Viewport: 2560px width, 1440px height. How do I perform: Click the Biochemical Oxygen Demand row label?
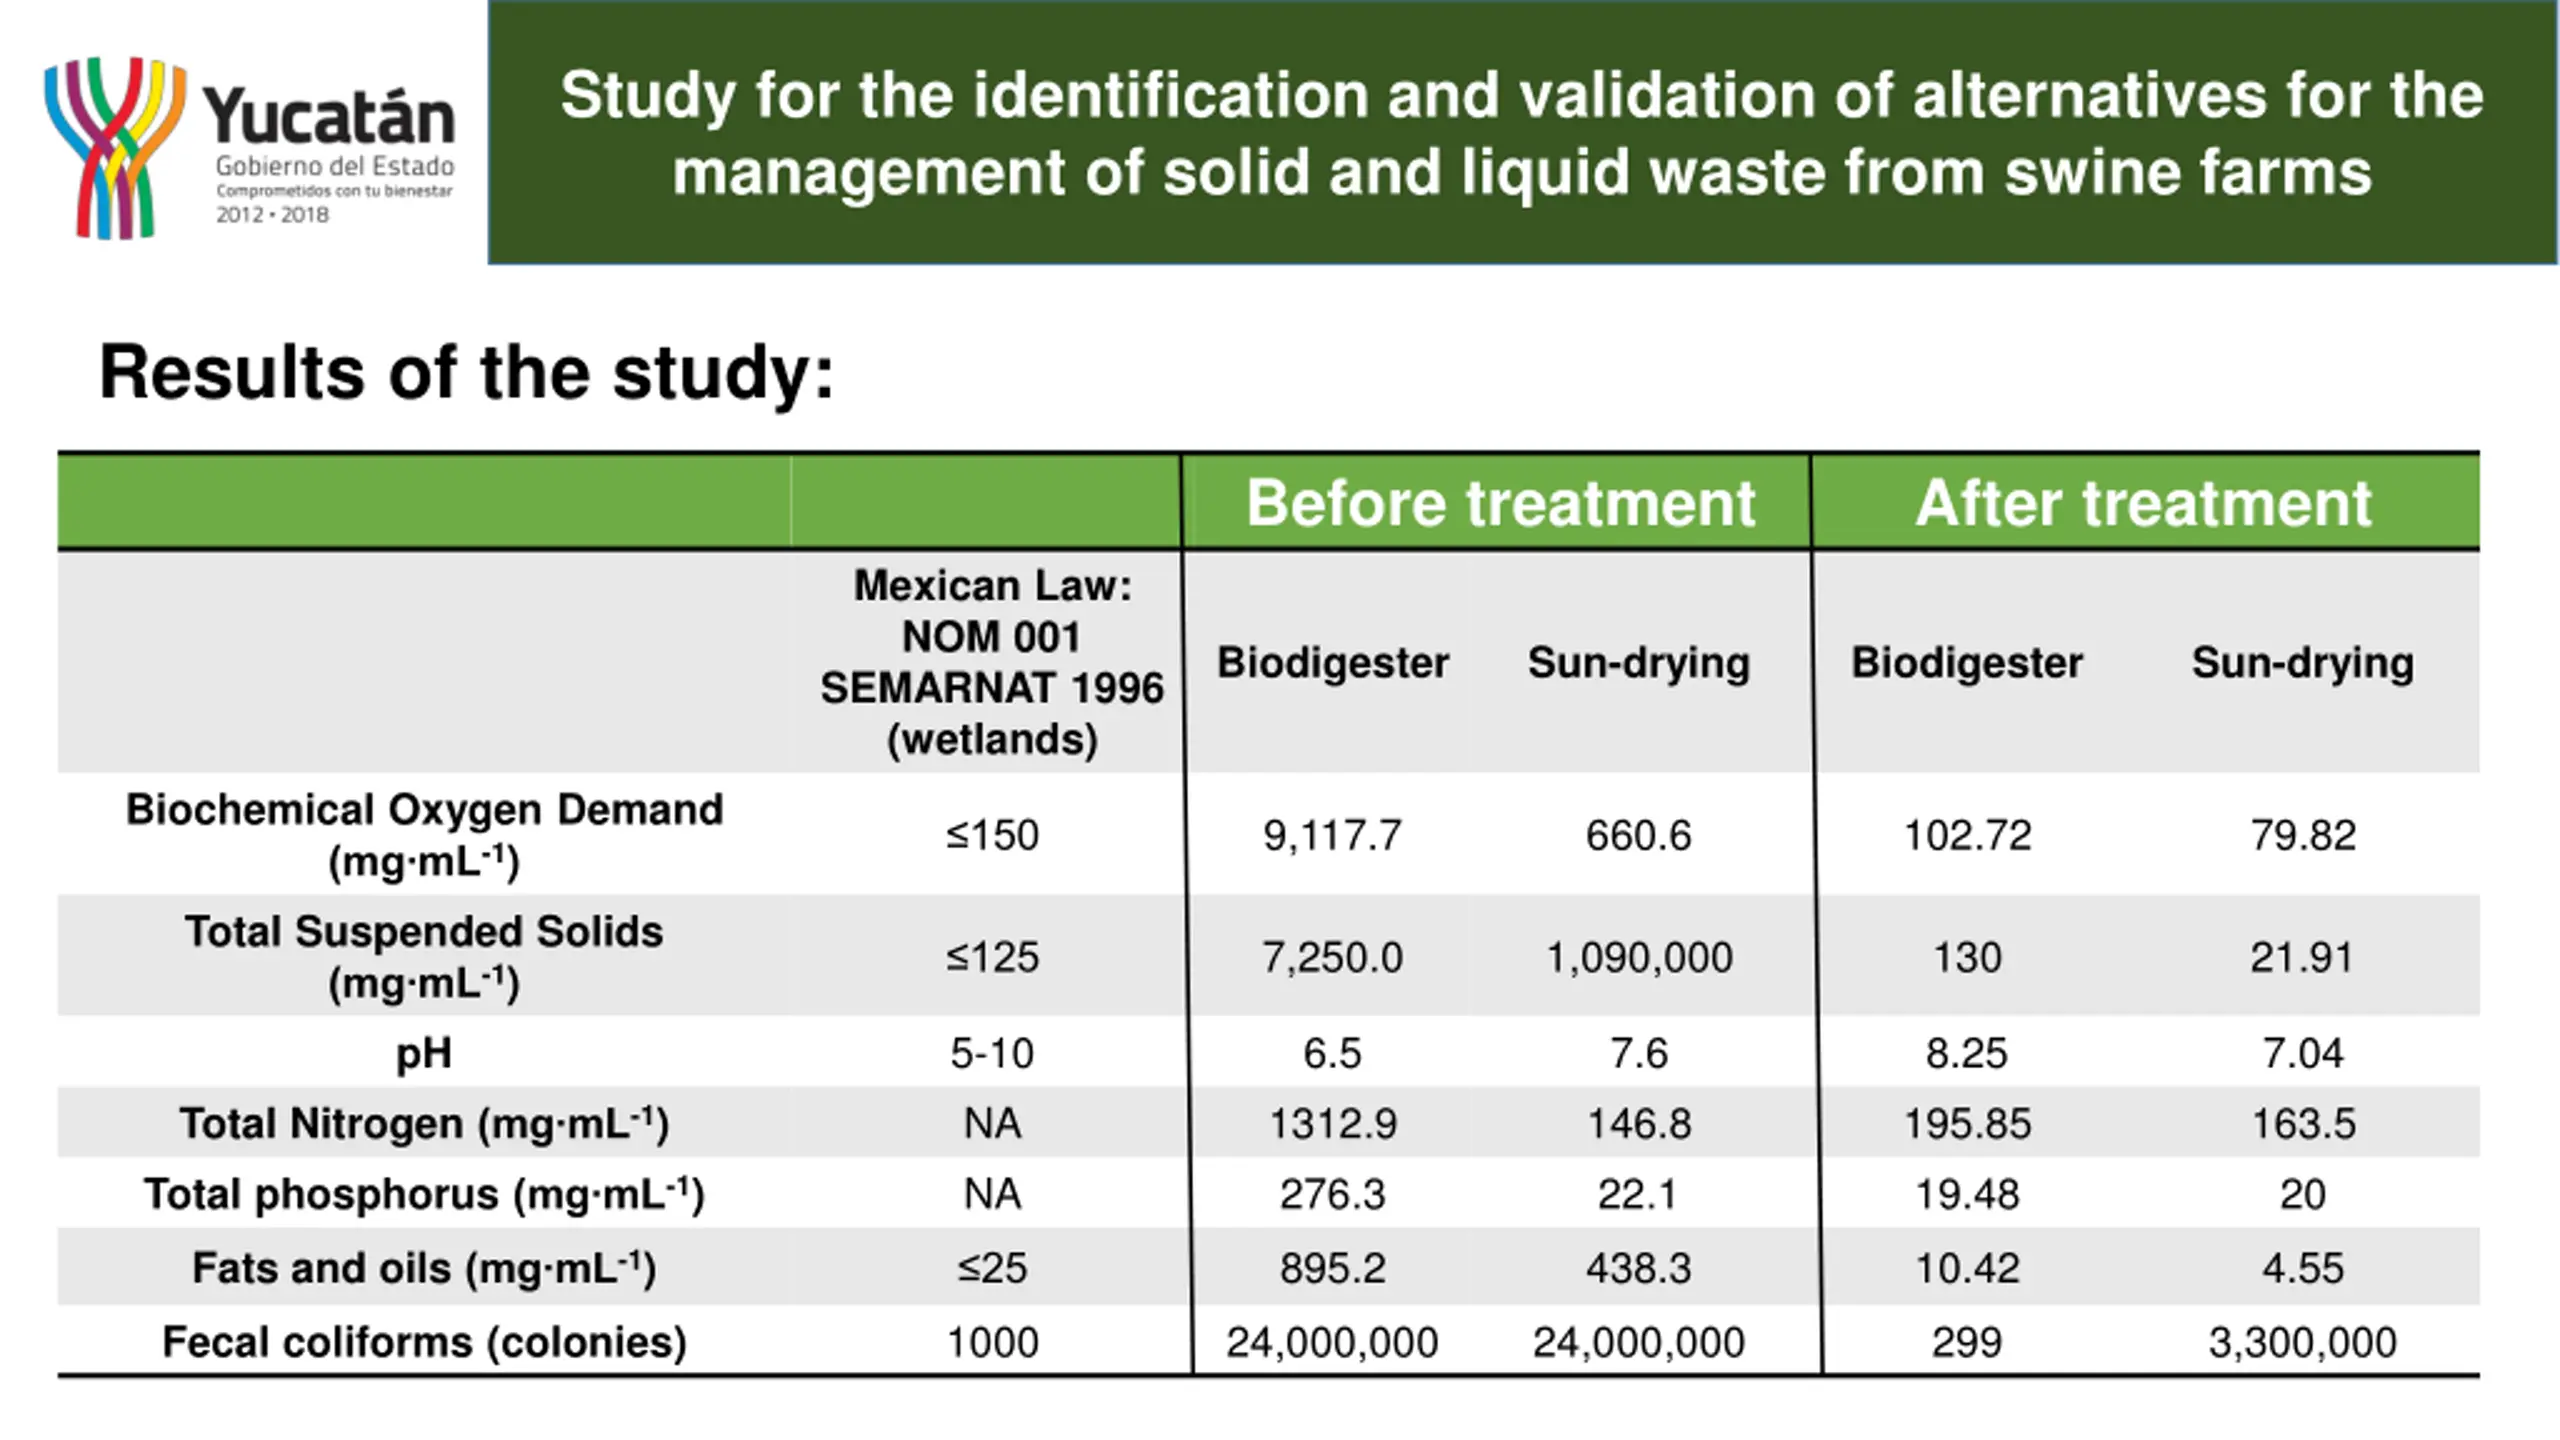coord(424,835)
